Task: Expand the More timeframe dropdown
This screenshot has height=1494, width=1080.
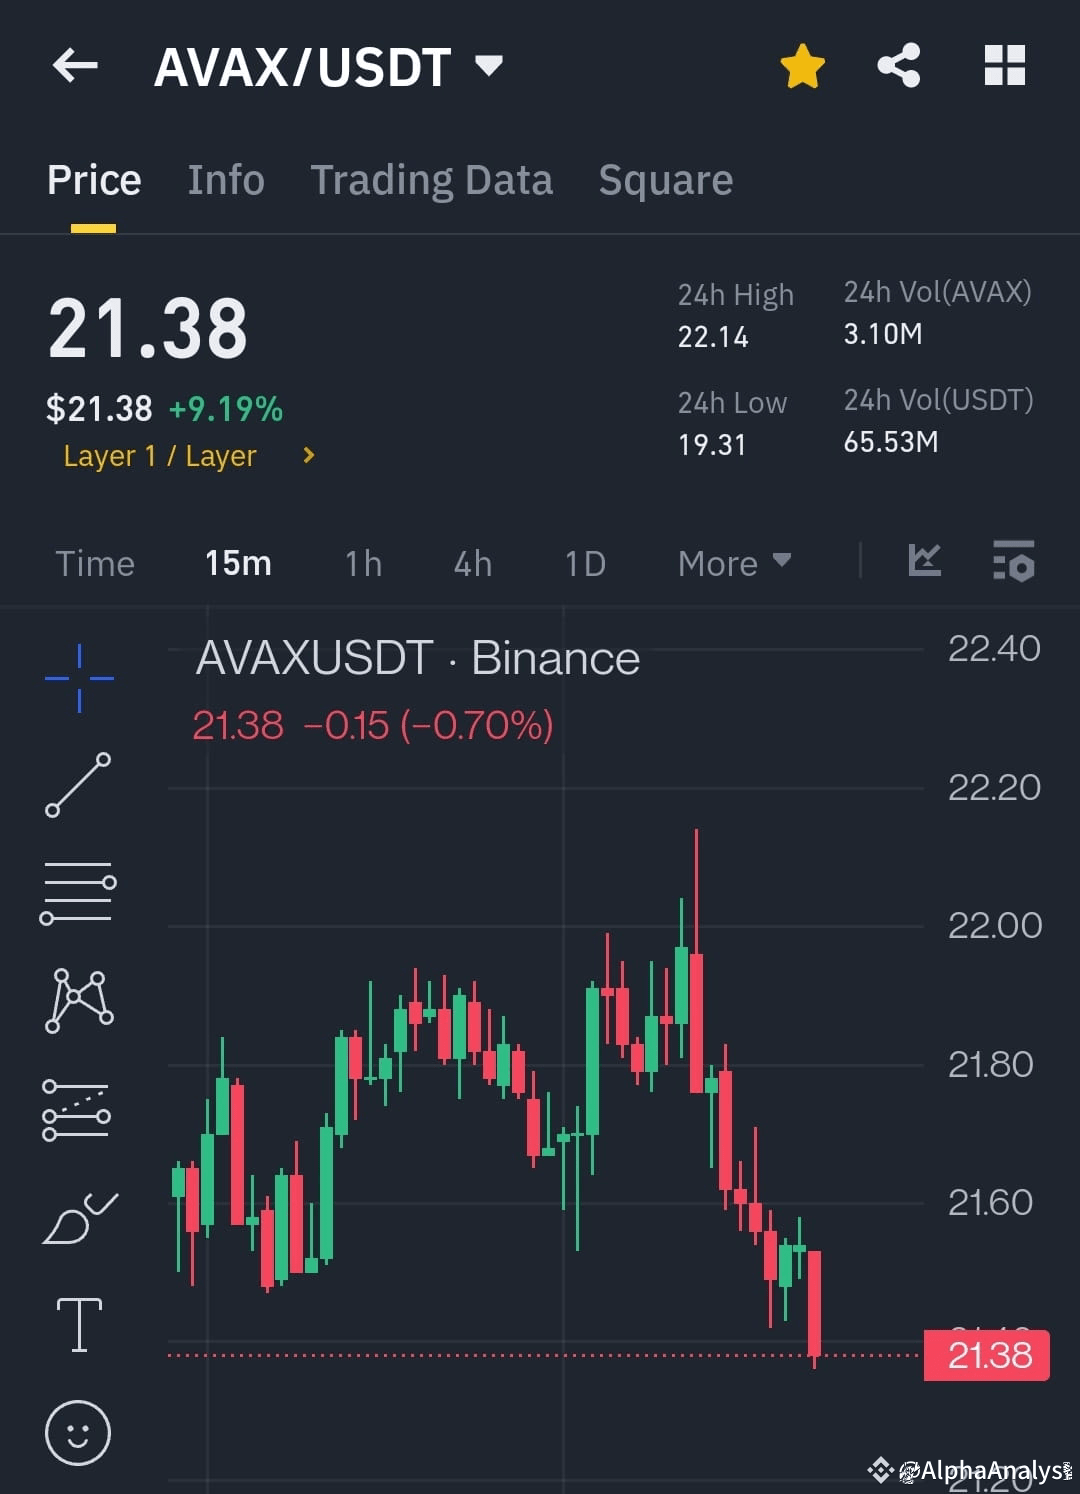Action: click(733, 563)
